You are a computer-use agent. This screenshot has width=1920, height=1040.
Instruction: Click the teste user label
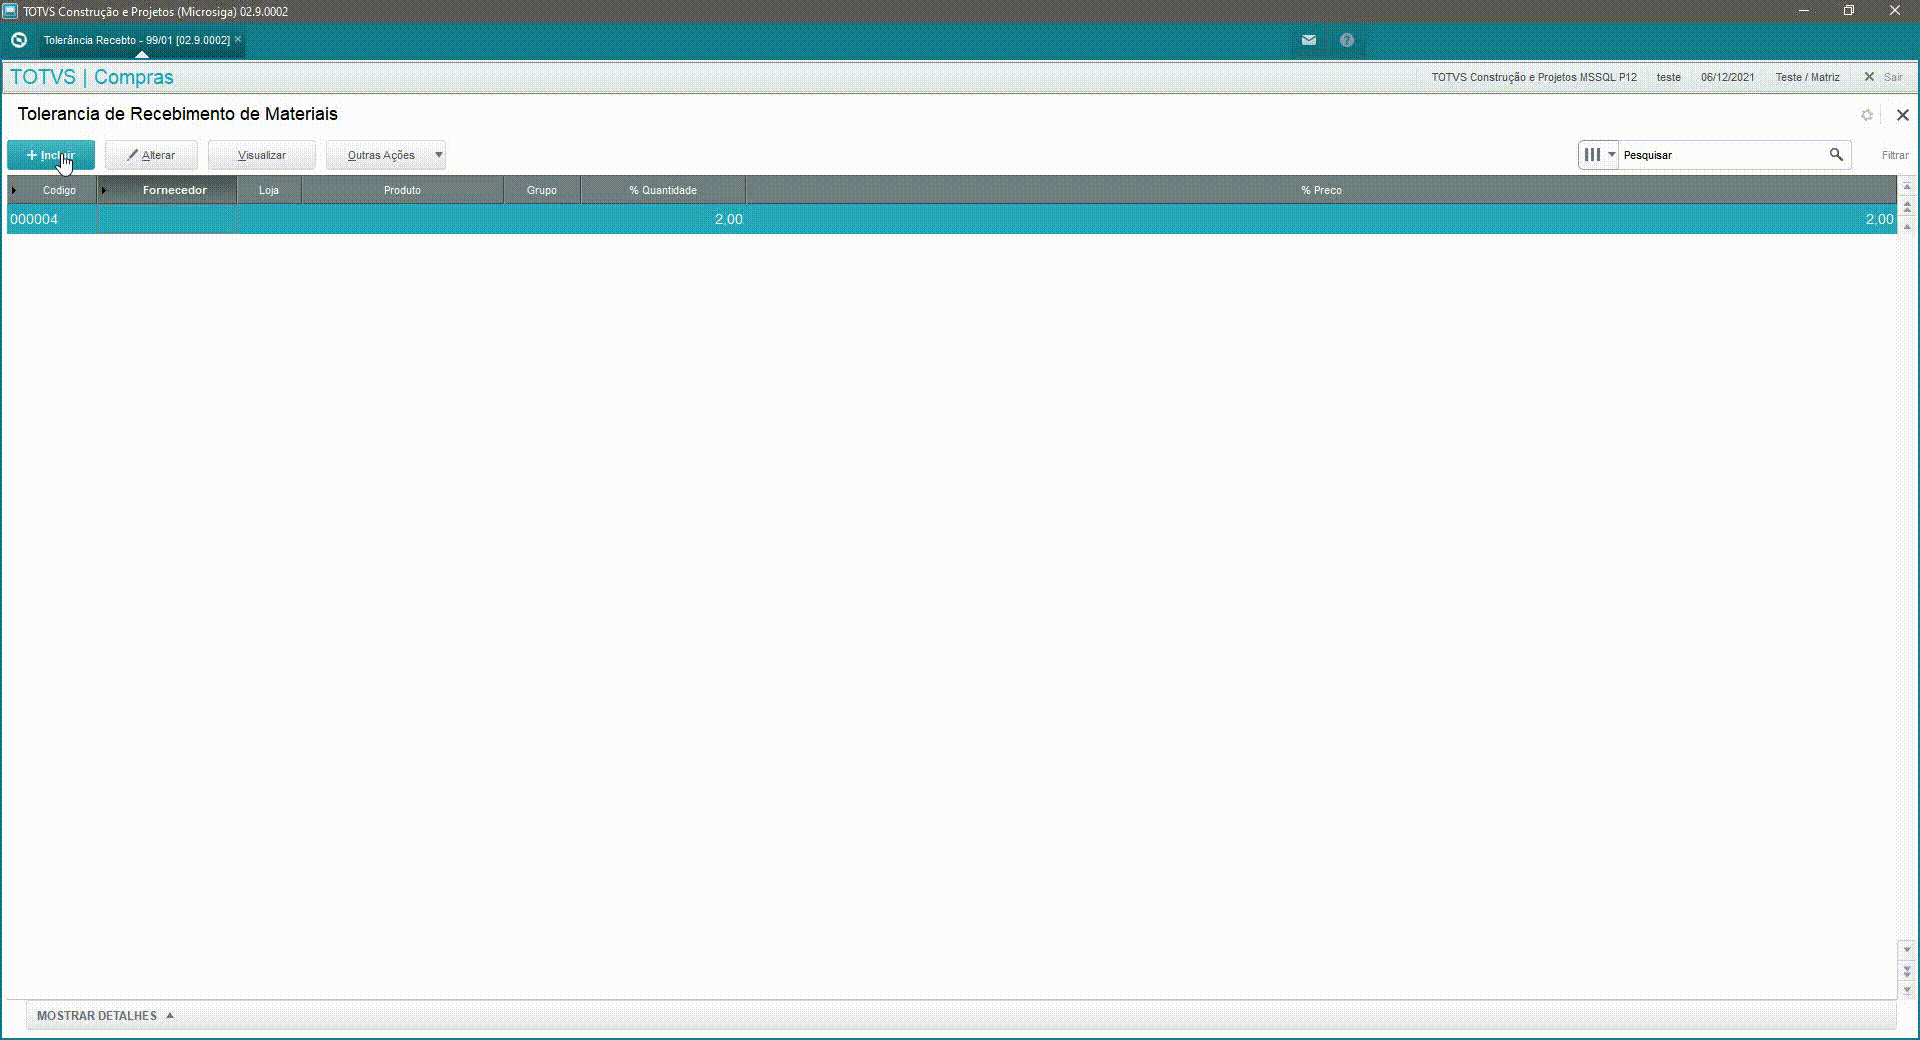[x=1668, y=77]
